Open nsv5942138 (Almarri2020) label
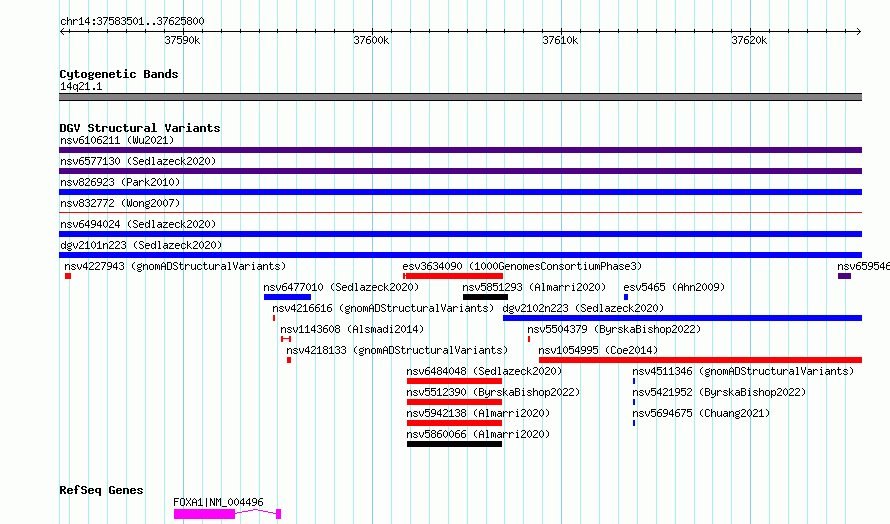This screenshot has width=890, height=524. point(478,413)
